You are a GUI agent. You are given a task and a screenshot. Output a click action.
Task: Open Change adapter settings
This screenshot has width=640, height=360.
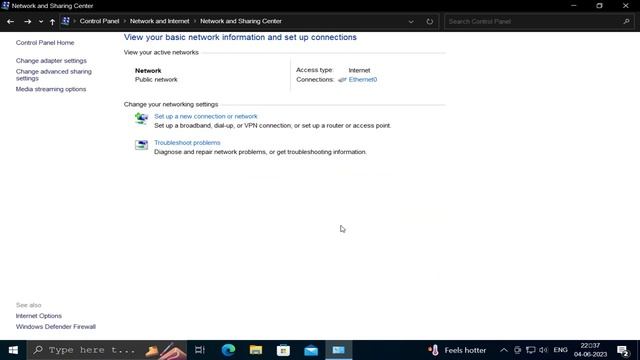(x=51, y=60)
